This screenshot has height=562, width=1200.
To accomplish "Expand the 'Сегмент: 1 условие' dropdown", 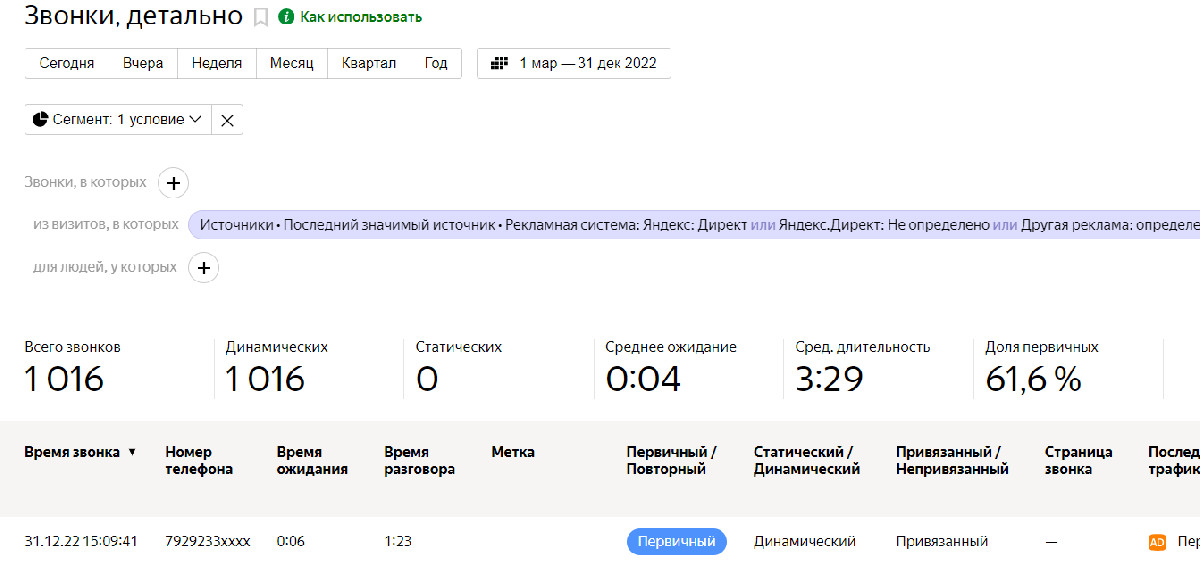I will pos(118,119).
